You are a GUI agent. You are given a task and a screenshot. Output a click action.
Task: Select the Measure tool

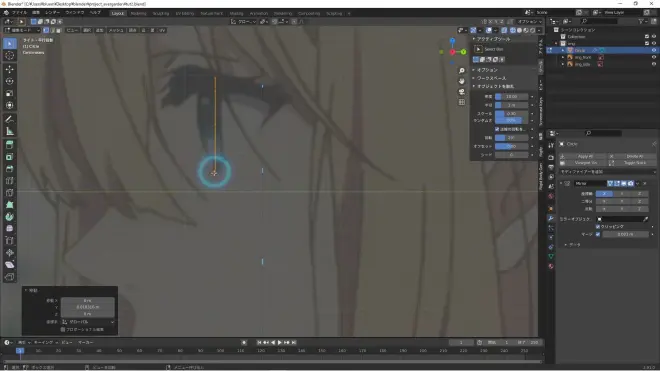tap(10, 131)
